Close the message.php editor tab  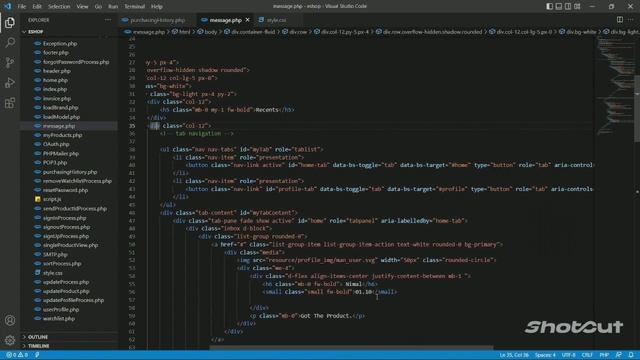coord(247,20)
